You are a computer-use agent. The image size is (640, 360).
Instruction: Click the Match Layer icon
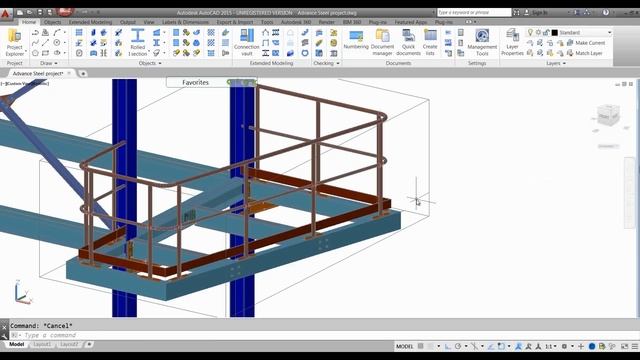(x=570, y=53)
